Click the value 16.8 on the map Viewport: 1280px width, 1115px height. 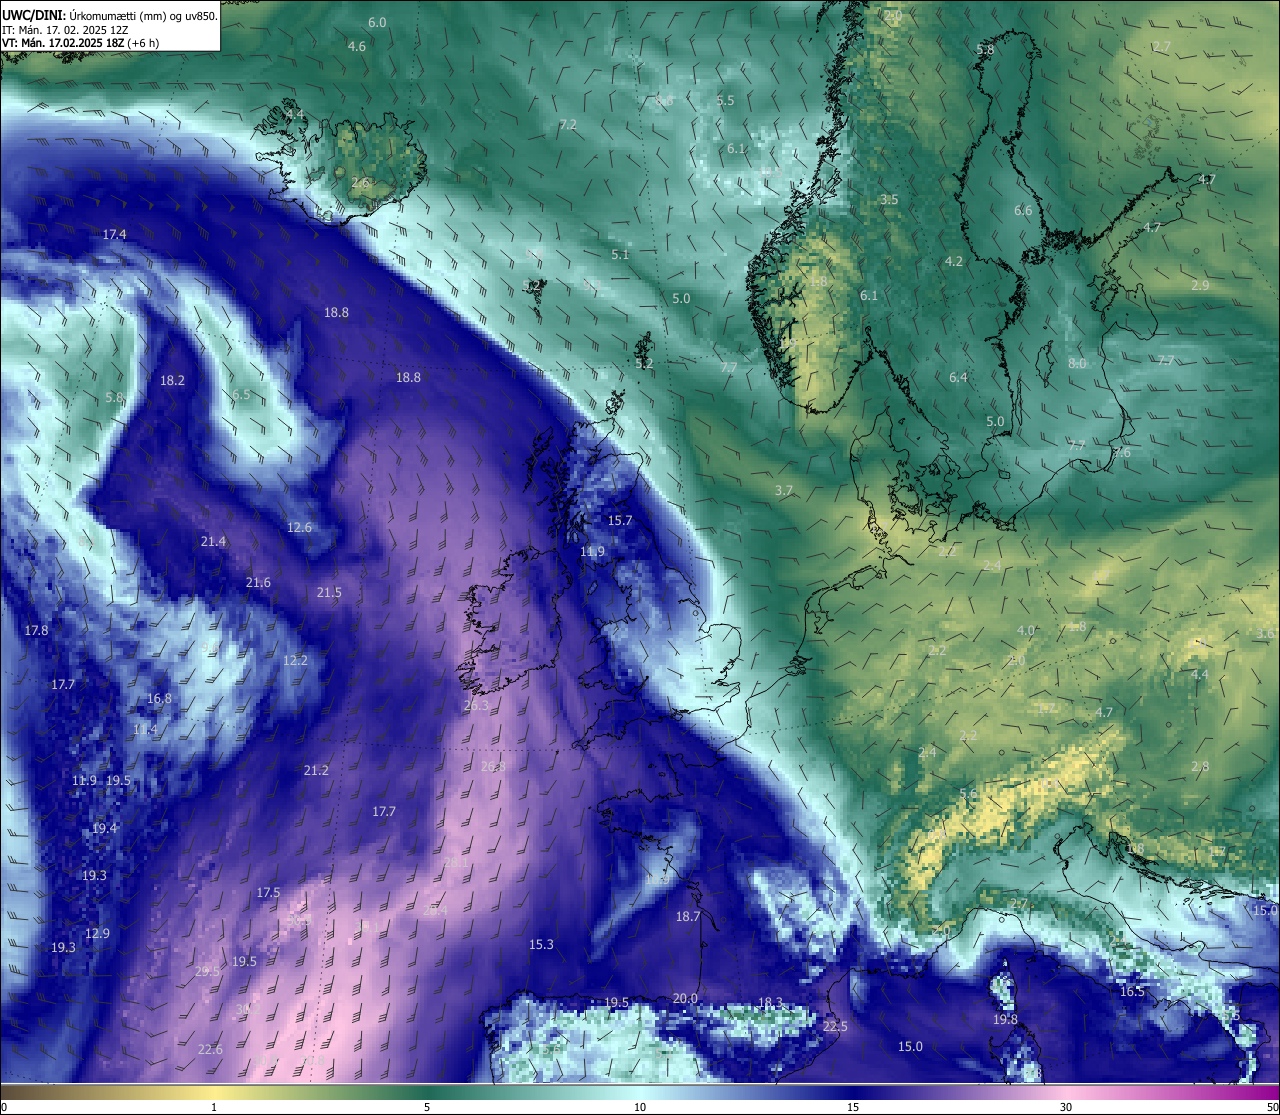click(159, 699)
